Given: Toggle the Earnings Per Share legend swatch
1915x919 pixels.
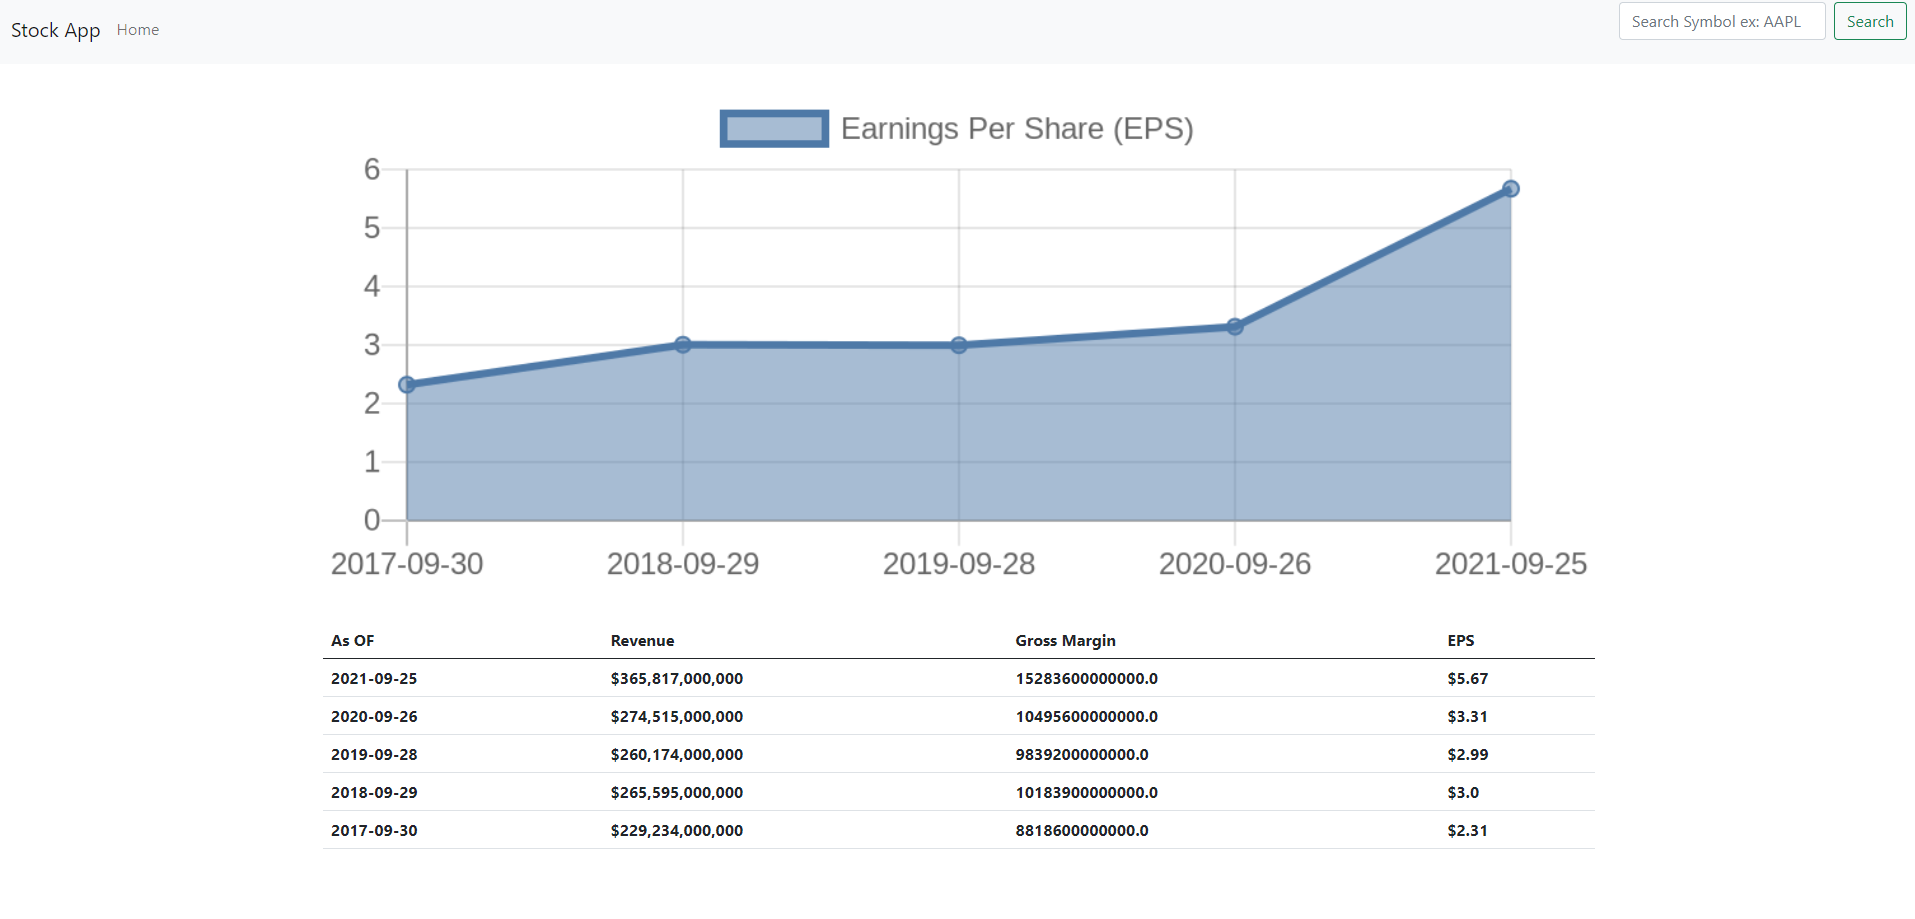Looking at the screenshot, I should (x=774, y=129).
